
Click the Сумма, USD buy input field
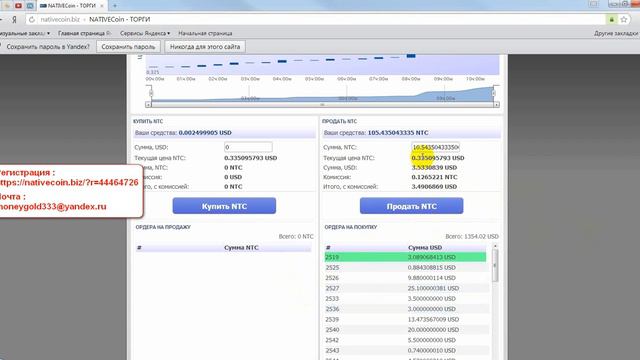coord(248,147)
